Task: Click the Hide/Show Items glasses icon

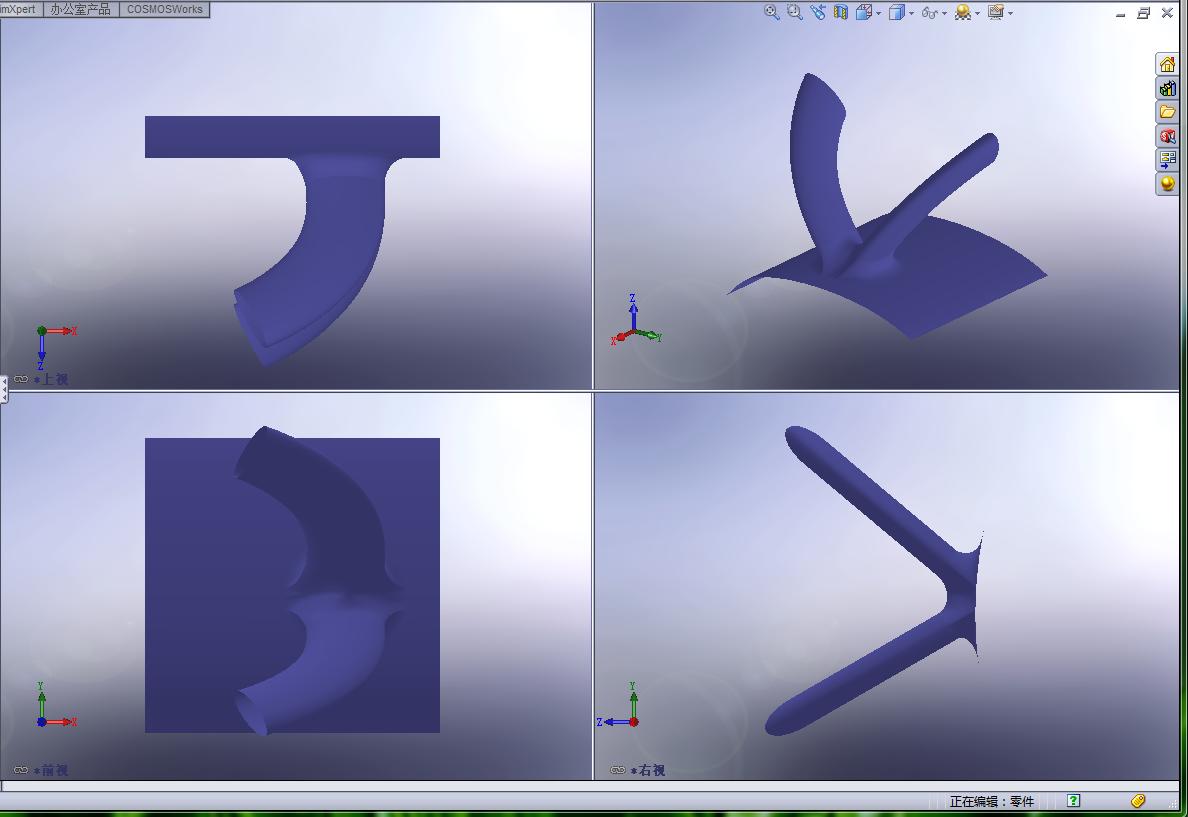Action: 930,12
